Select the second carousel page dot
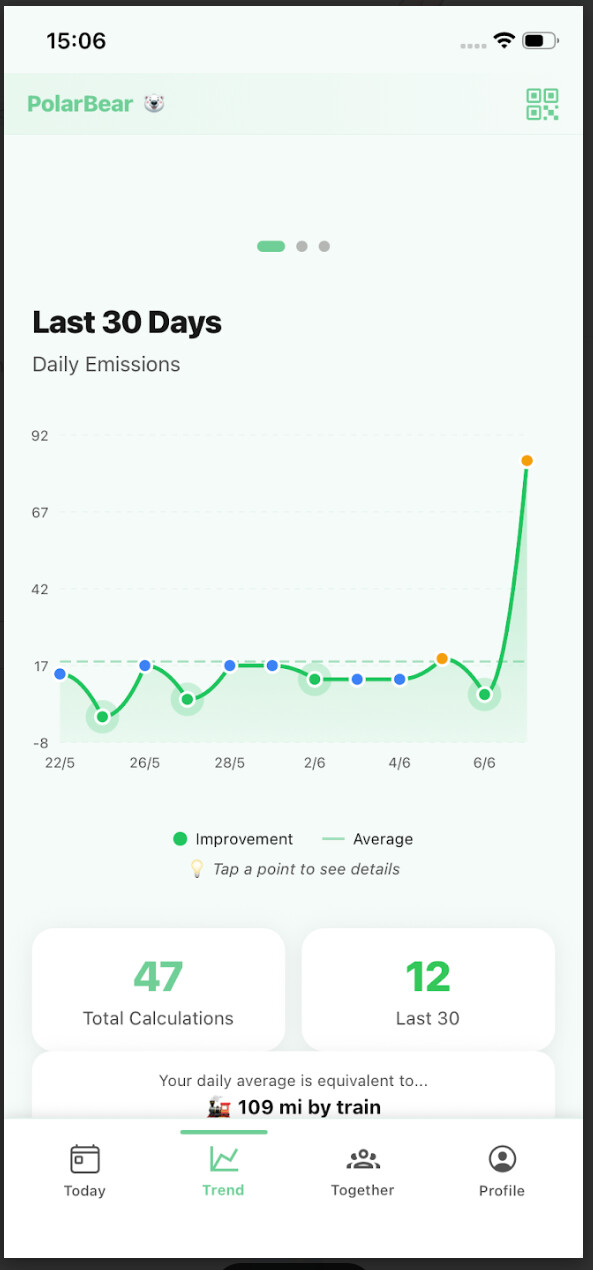Viewport: 593px width, 1270px height. pos(301,246)
